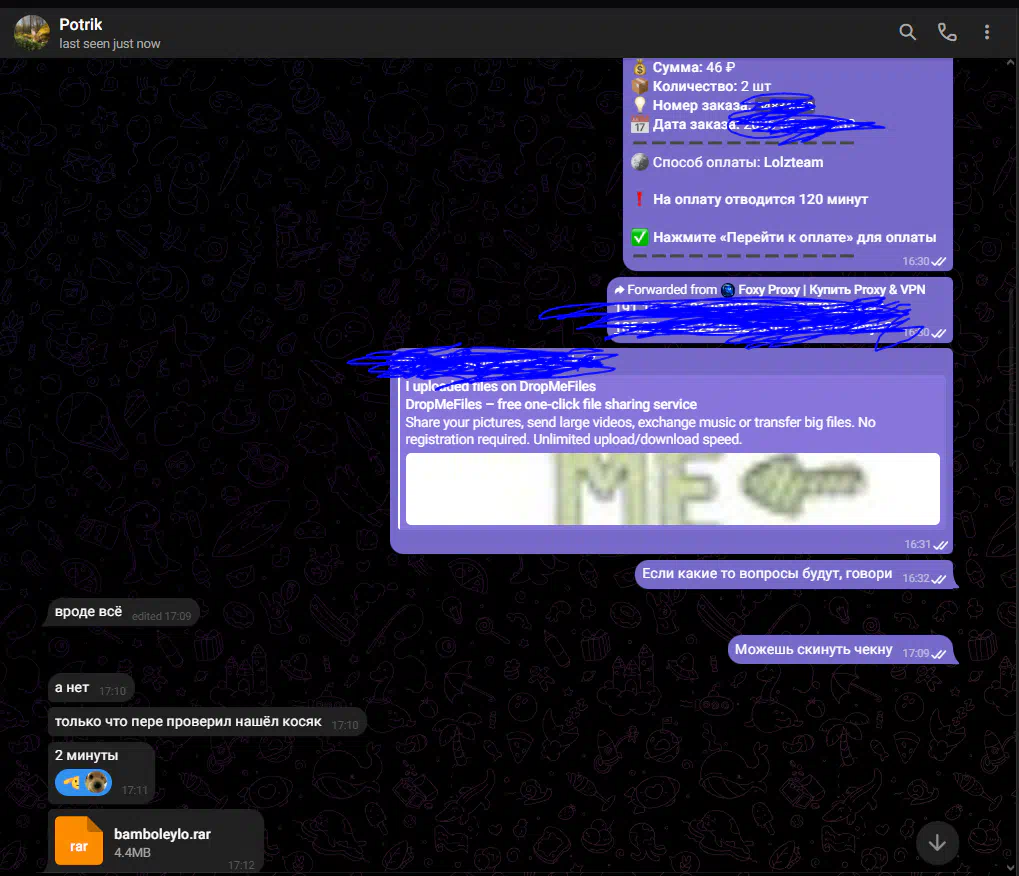Open search in the Potrik chat
Image resolution: width=1019 pixels, height=876 pixels.
[907, 32]
